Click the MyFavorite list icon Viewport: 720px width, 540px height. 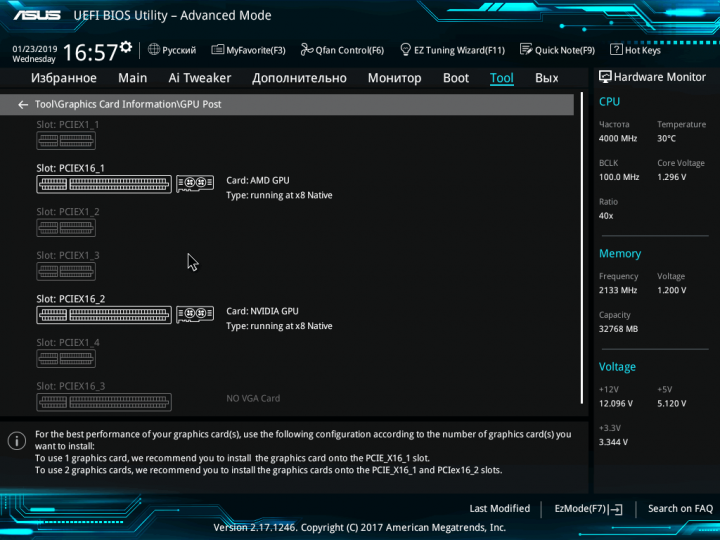point(218,50)
